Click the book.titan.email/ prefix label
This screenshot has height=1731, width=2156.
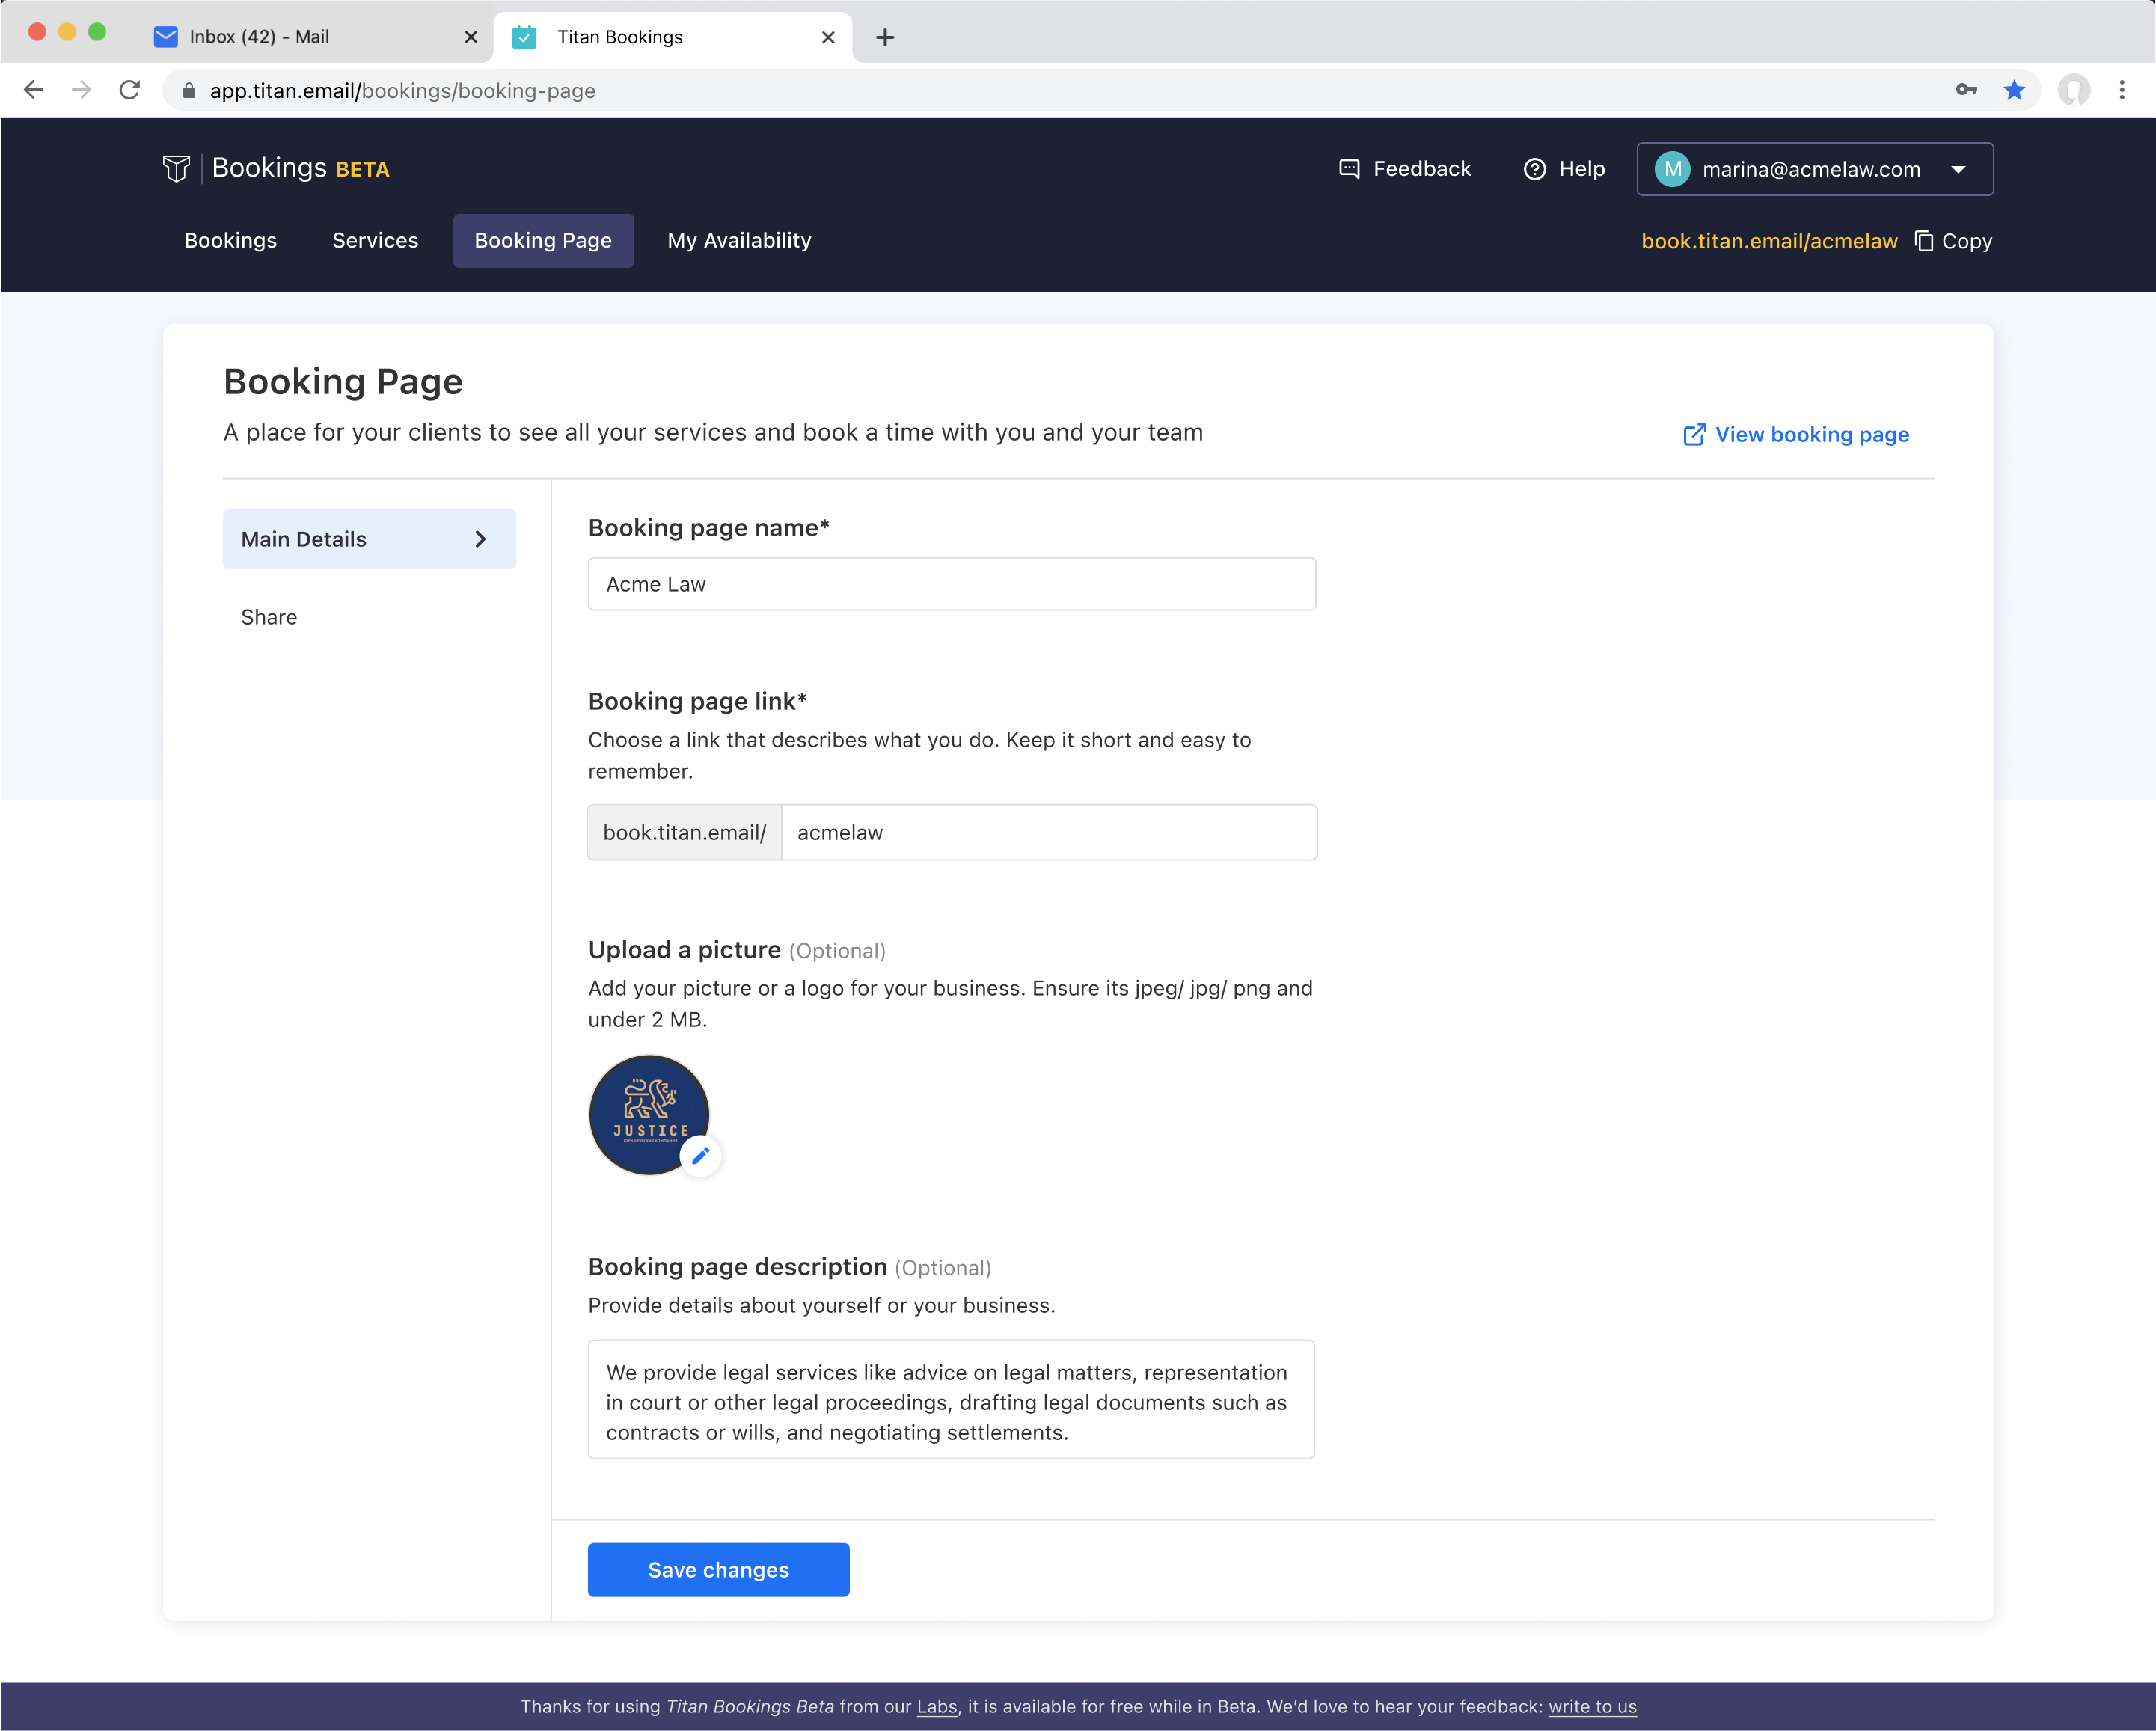684,832
